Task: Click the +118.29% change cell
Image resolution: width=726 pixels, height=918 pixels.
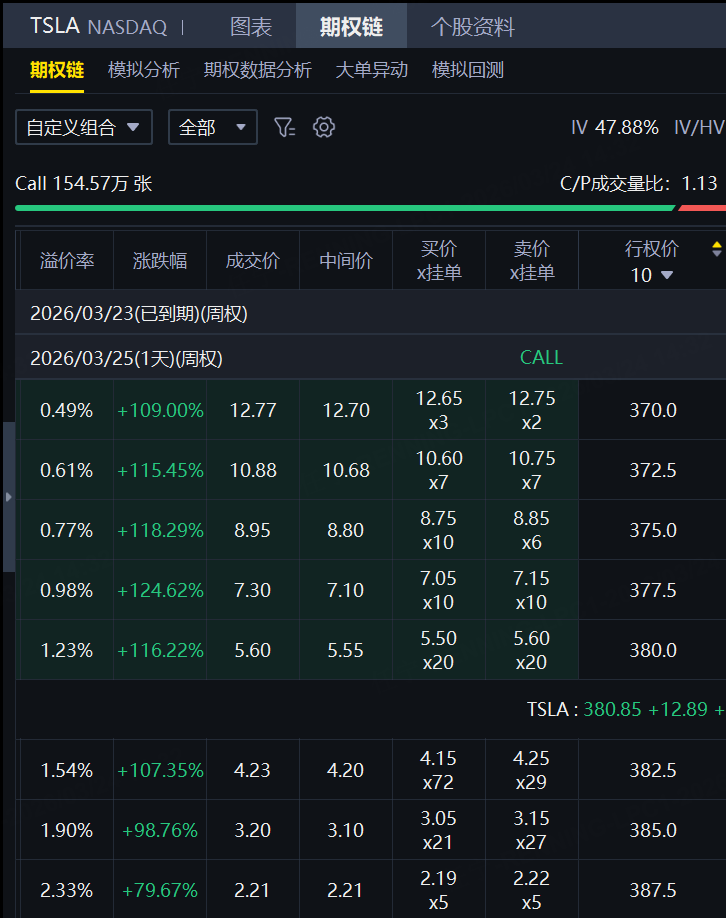Action: (x=160, y=530)
